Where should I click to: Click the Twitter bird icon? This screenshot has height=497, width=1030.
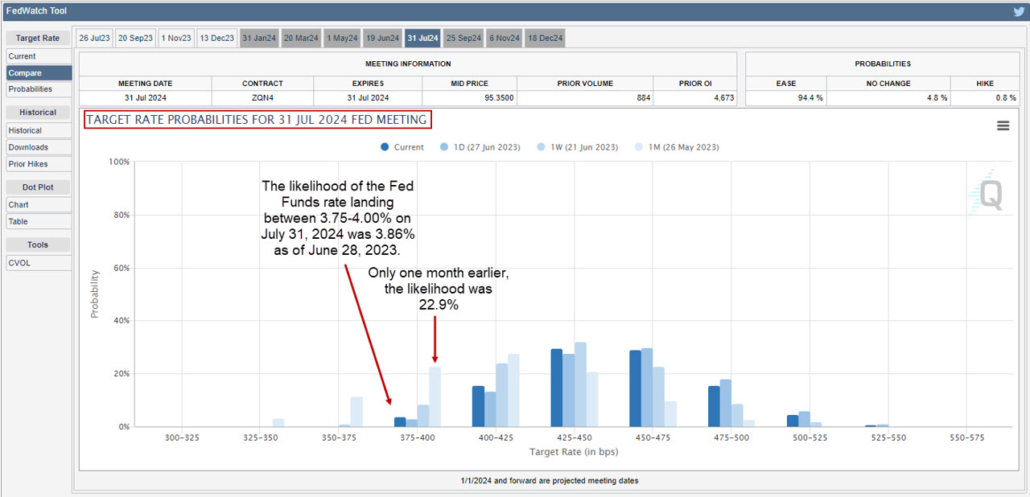1019,11
